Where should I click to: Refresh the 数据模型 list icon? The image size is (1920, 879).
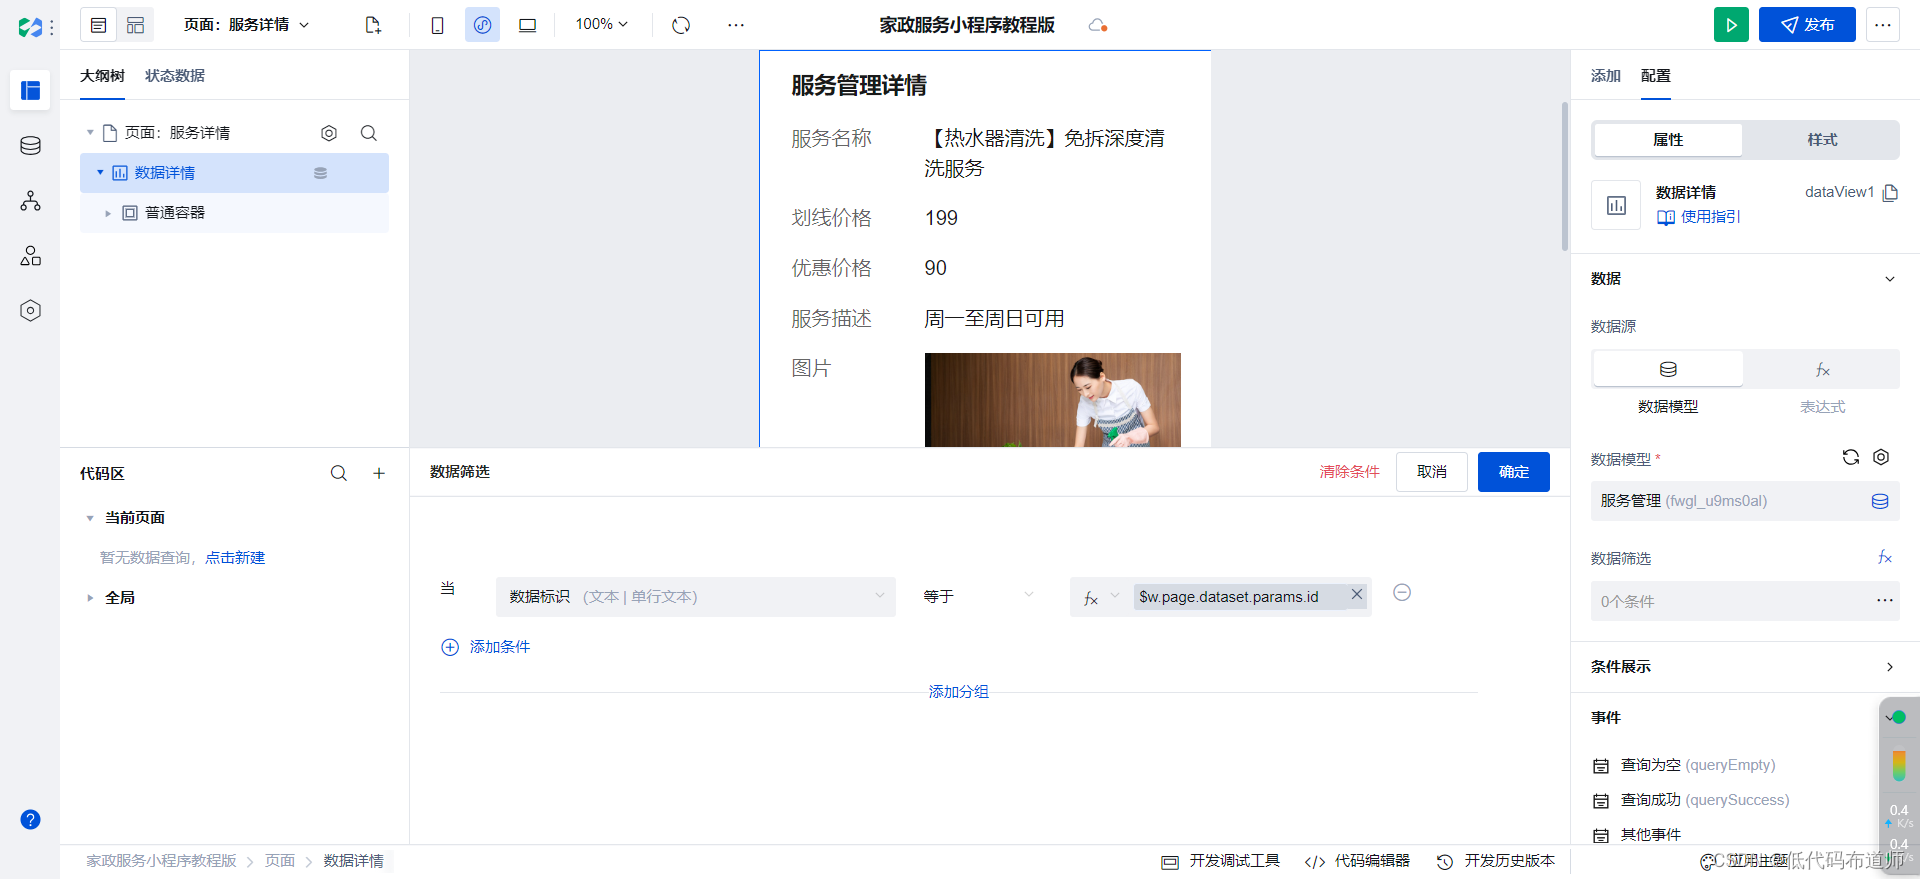1851,457
